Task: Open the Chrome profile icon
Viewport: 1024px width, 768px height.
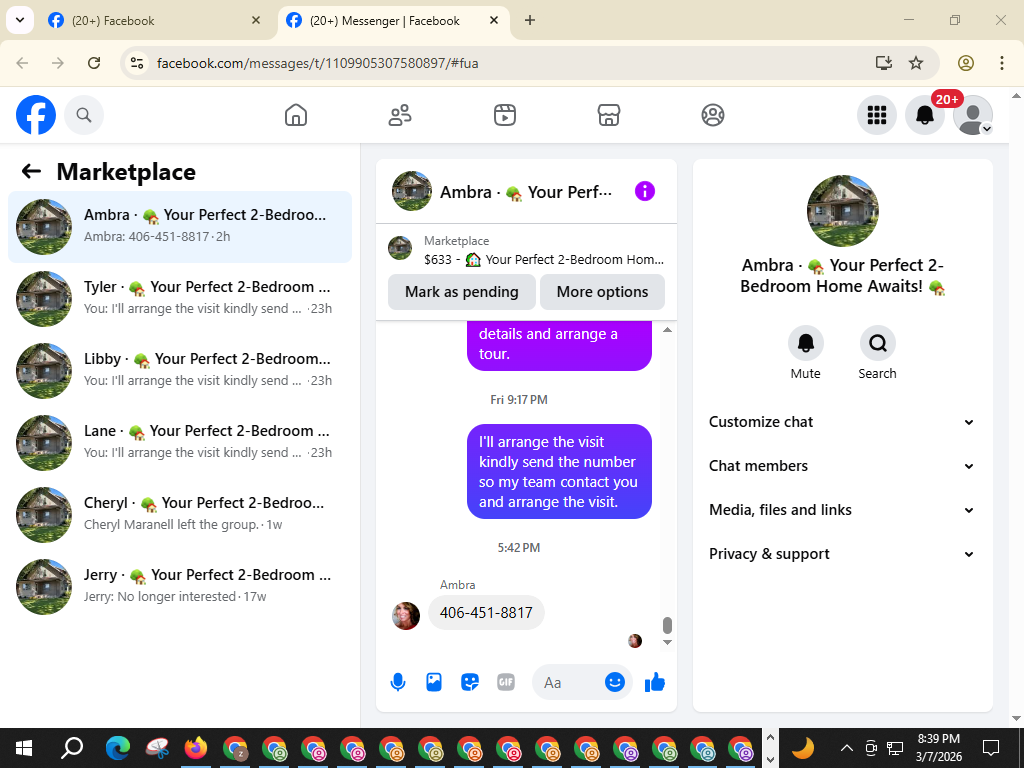Action: pyautogui.click(x=966, y=63)
